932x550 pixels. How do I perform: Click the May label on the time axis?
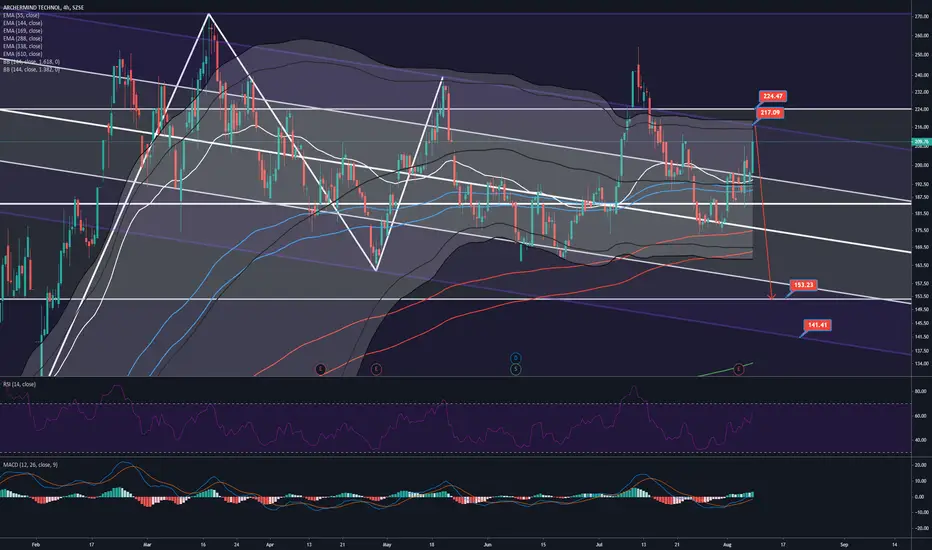tap(388, 544)
